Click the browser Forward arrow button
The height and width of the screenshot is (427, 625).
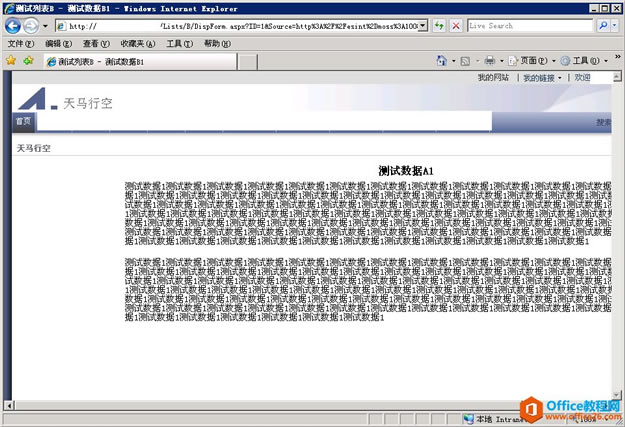coord(31,26)
